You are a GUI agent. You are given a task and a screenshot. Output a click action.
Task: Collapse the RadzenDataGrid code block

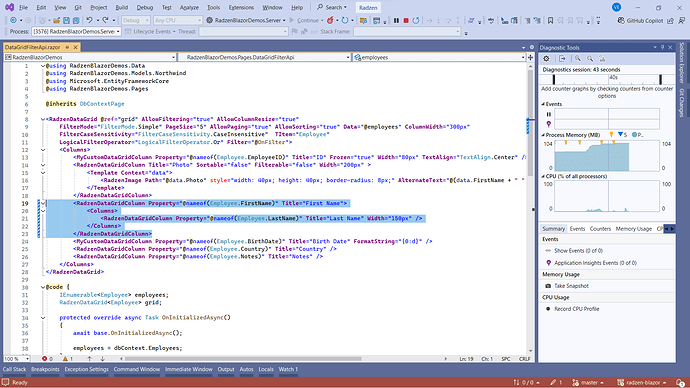[43, 119]
